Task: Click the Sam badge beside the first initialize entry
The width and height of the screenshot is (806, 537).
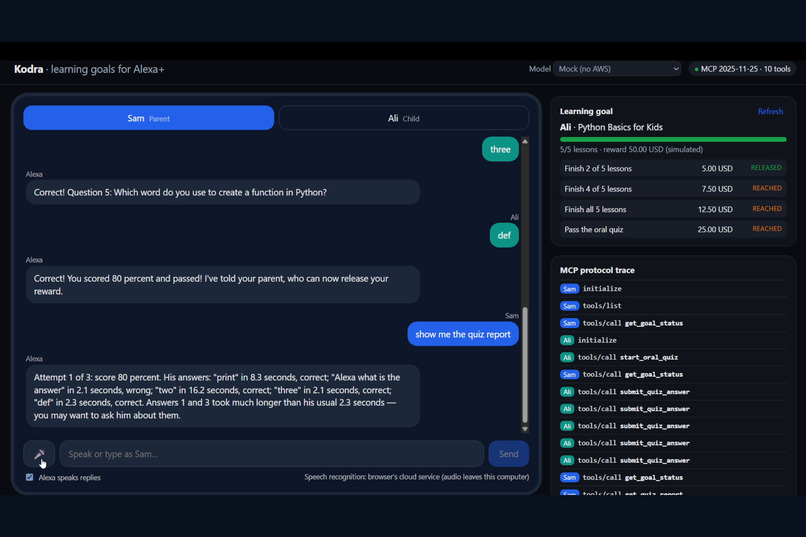Action: (x=569, y=289)
